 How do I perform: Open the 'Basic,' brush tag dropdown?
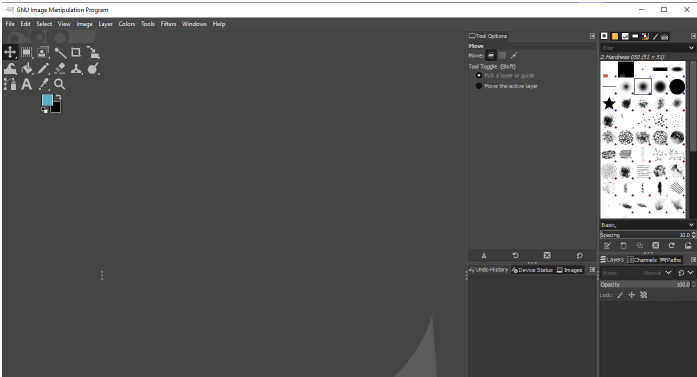[x=691, y=225]
